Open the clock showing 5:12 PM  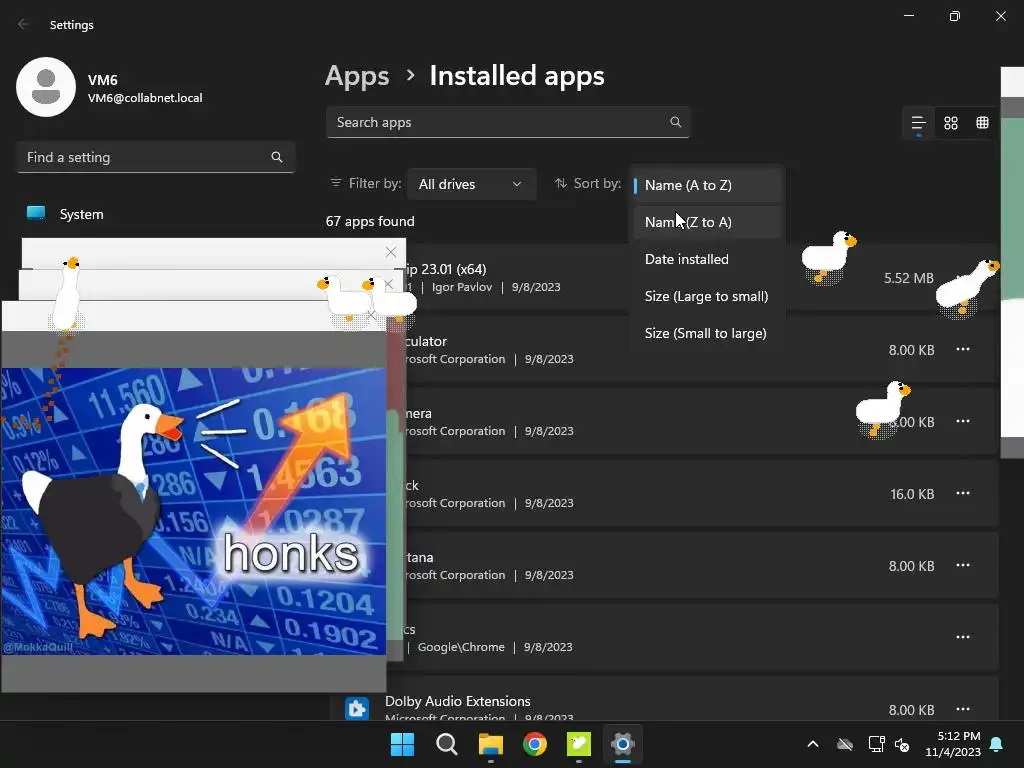953,744
